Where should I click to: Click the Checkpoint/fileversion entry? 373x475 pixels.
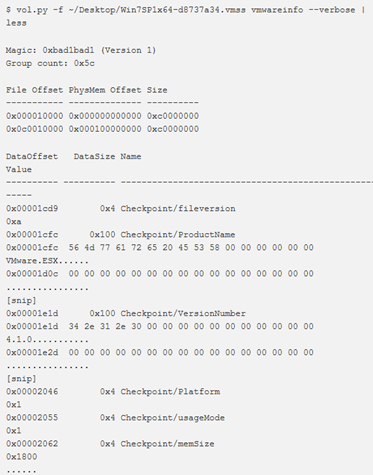(x=178, y=209)
